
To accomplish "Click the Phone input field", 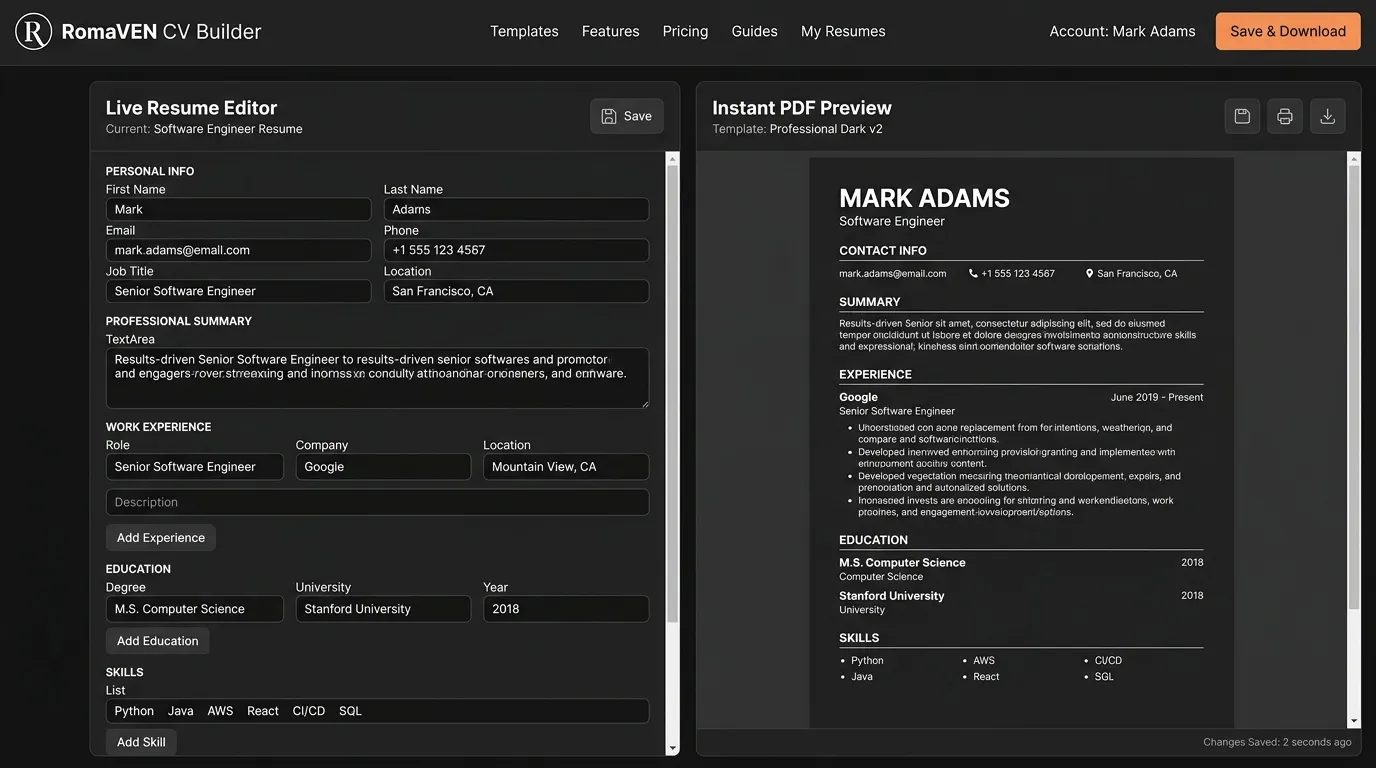I will [516, 250].
